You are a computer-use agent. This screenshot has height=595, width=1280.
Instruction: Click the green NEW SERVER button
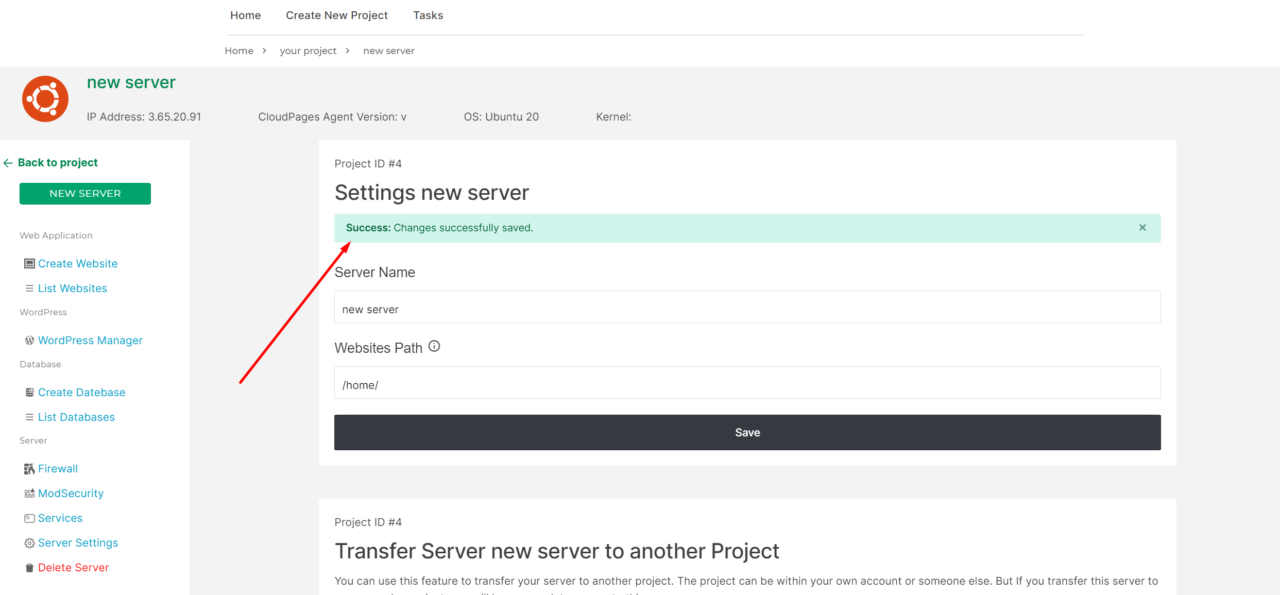[x=84, y=193]
